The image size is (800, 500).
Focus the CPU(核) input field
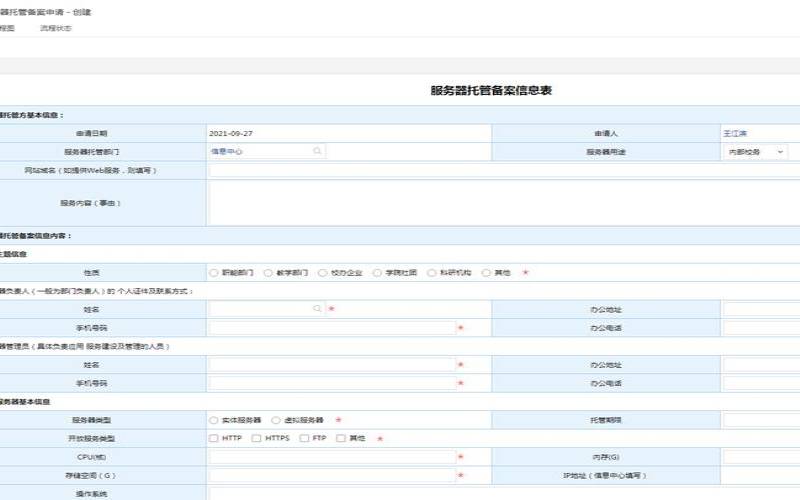point(332,457)
